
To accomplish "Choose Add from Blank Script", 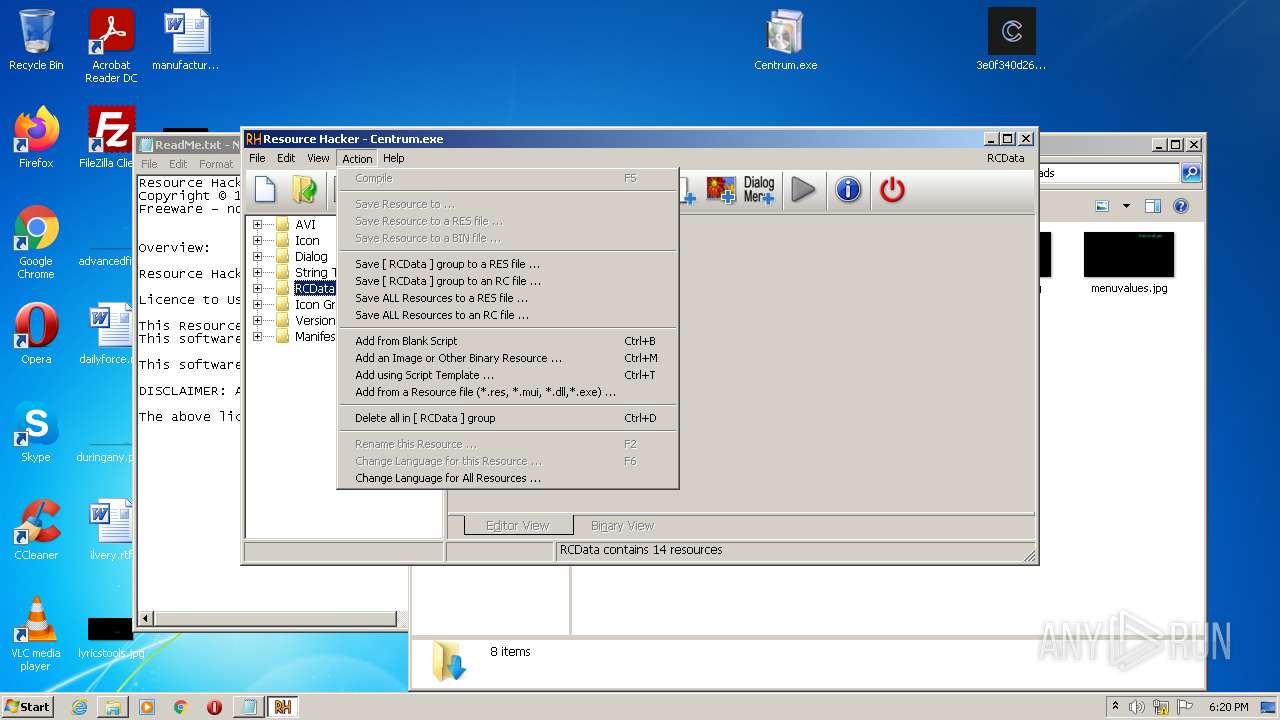I will [508, 341].
